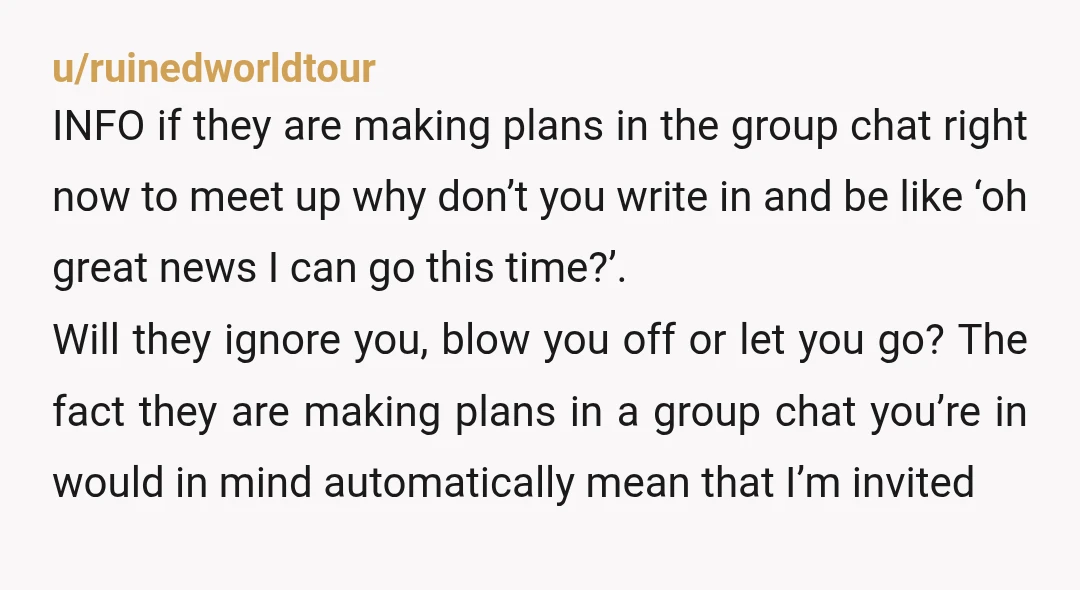Click the word 'would' starting the last line

108,482
